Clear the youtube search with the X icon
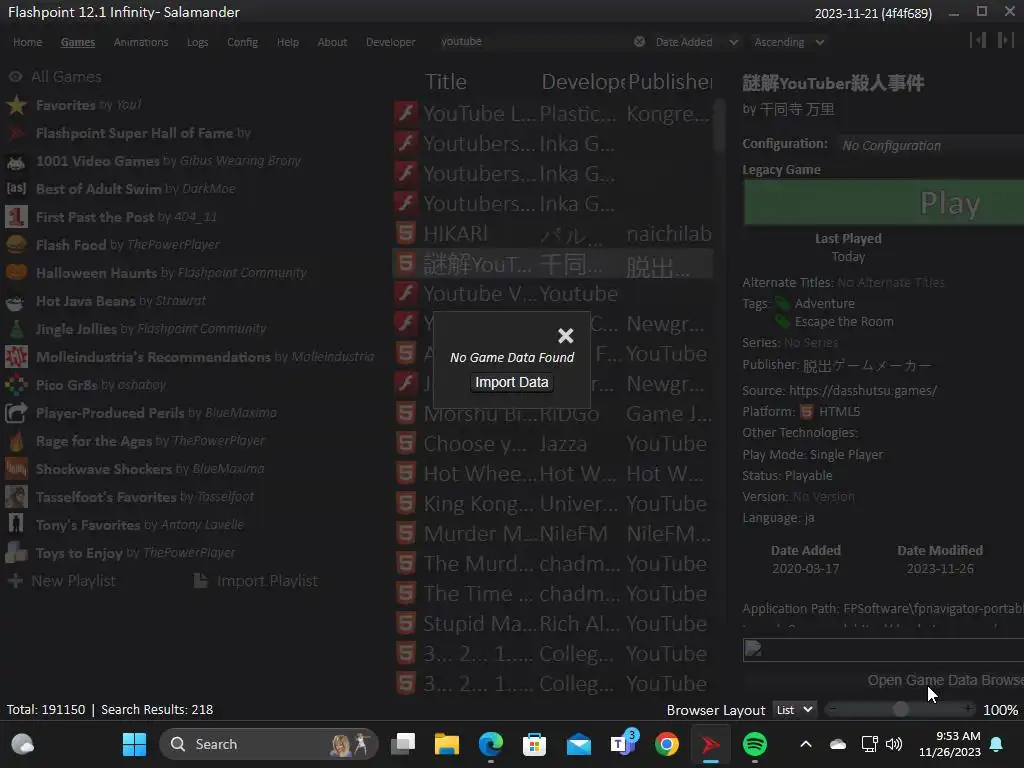This screenshot has height=768, width=1024. coord(639,42)
